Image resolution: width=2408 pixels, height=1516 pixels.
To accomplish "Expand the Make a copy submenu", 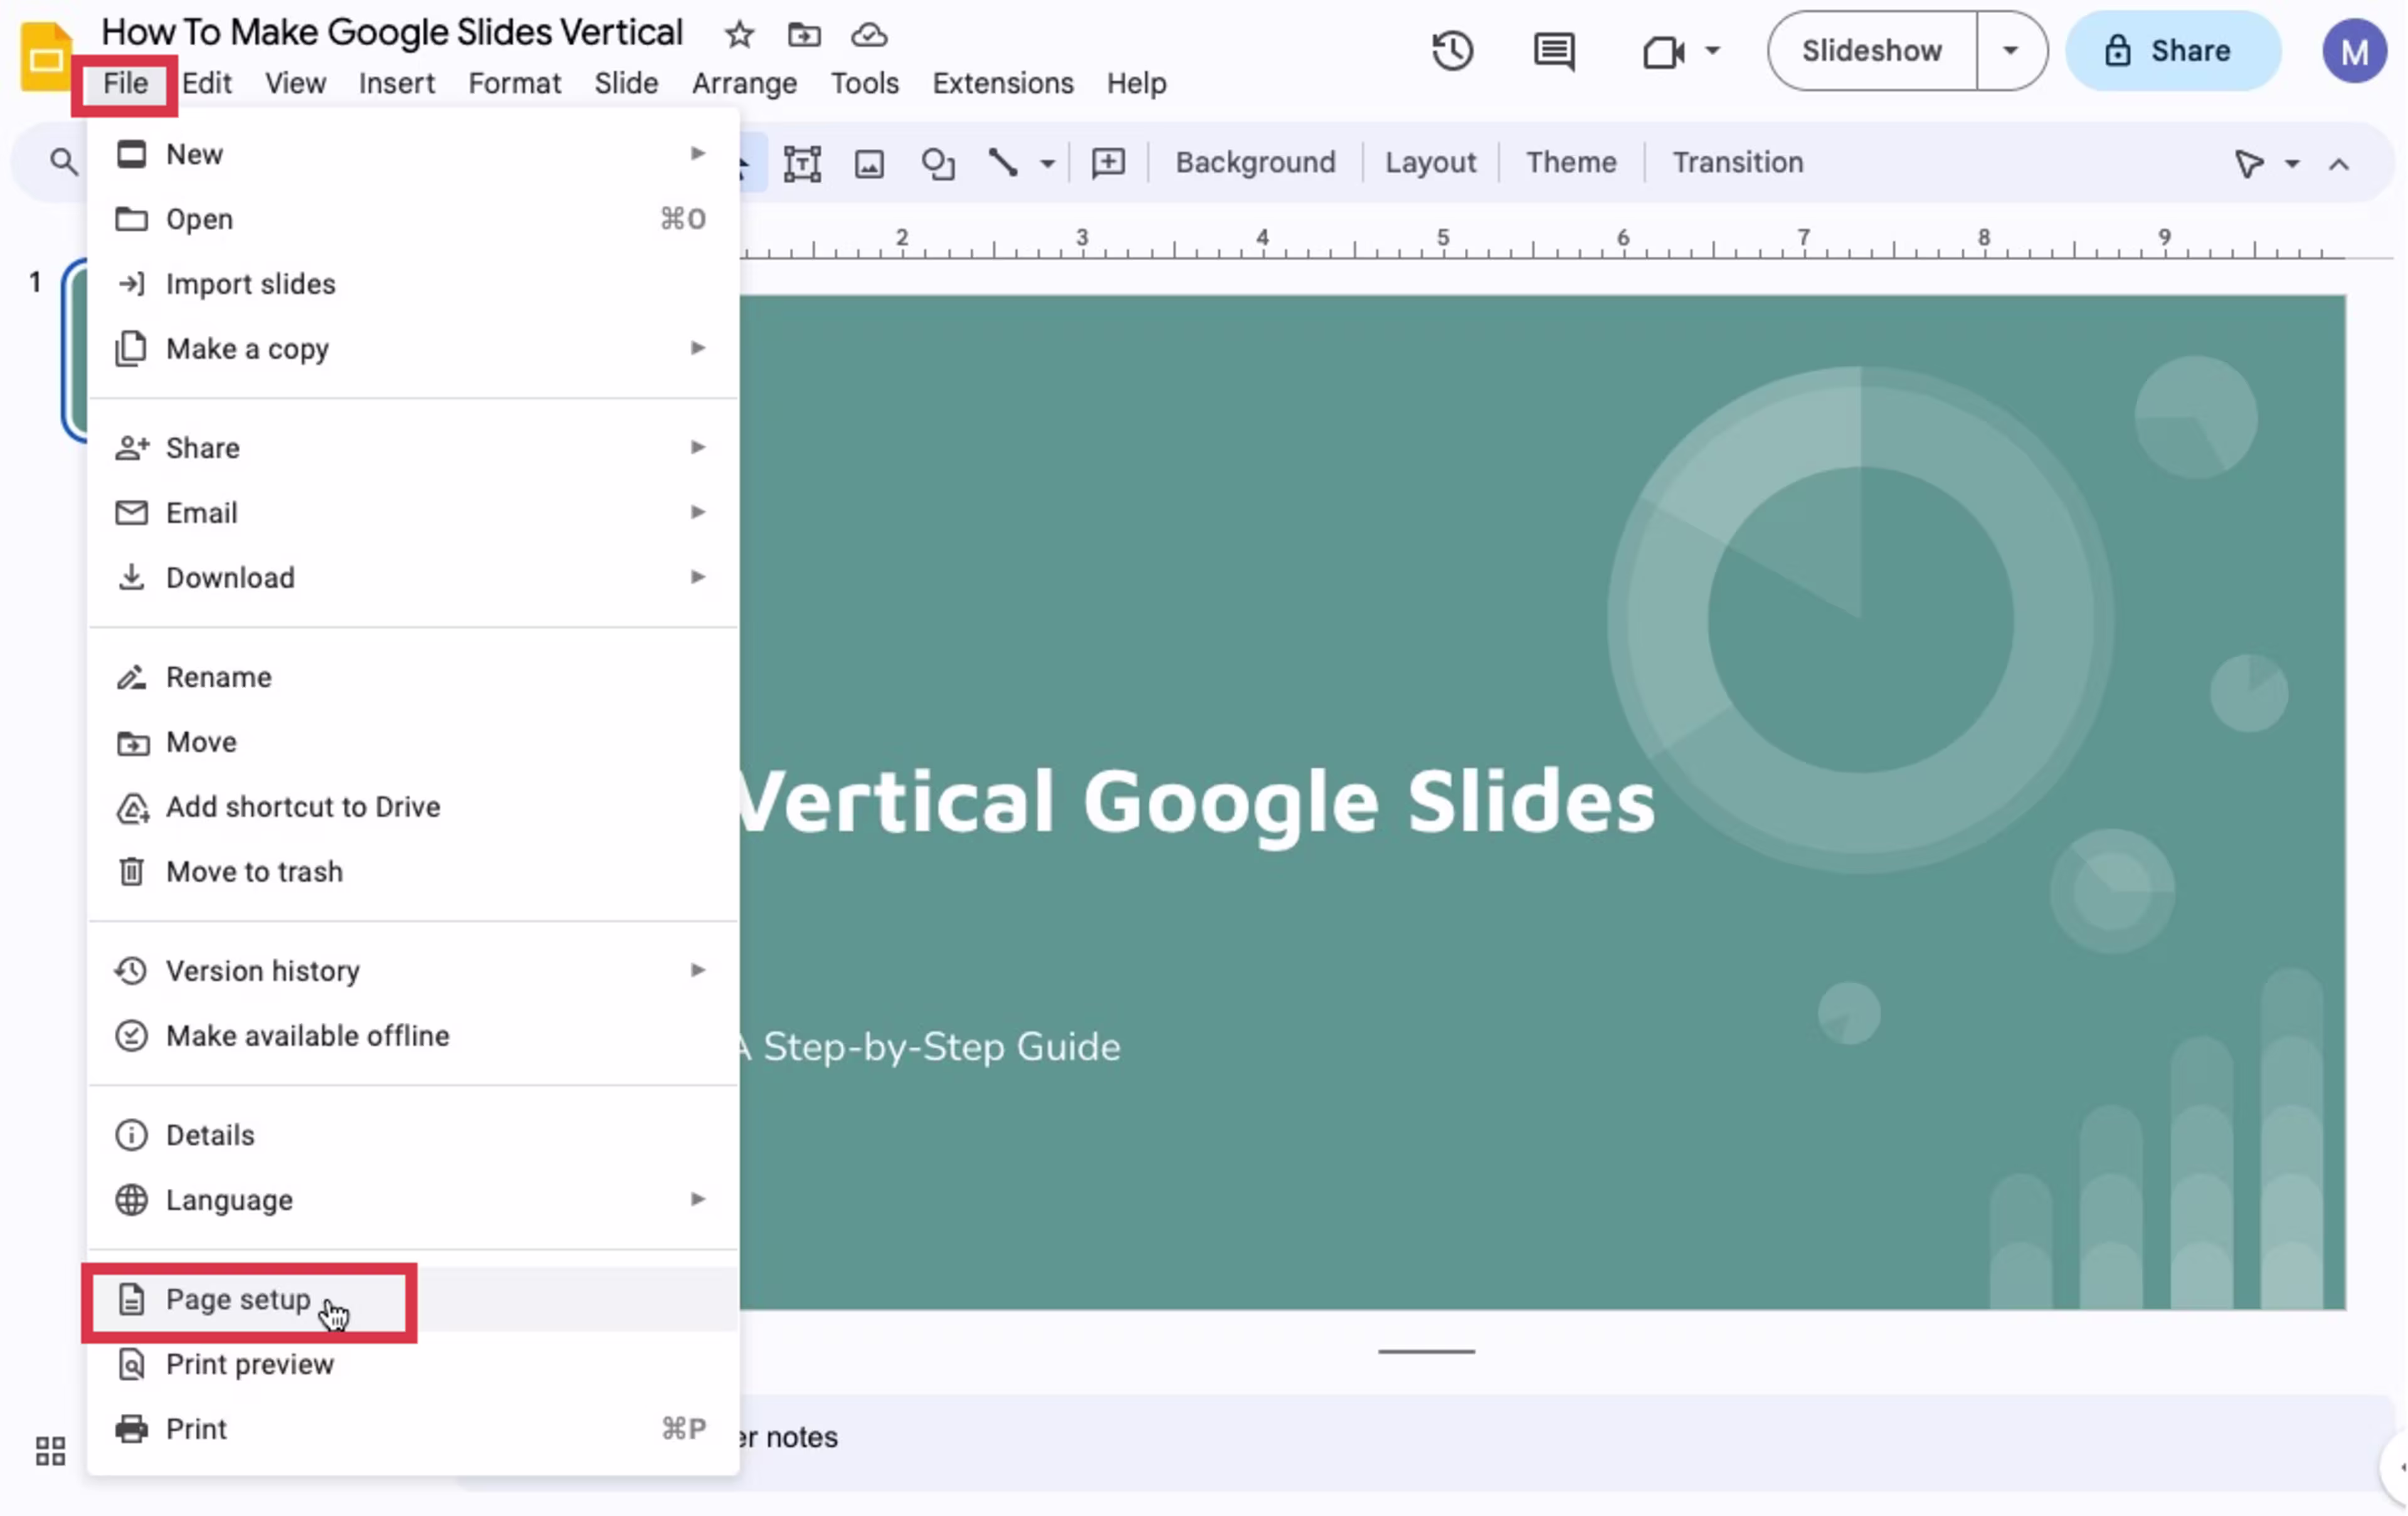I will click(x=698, y=348).
